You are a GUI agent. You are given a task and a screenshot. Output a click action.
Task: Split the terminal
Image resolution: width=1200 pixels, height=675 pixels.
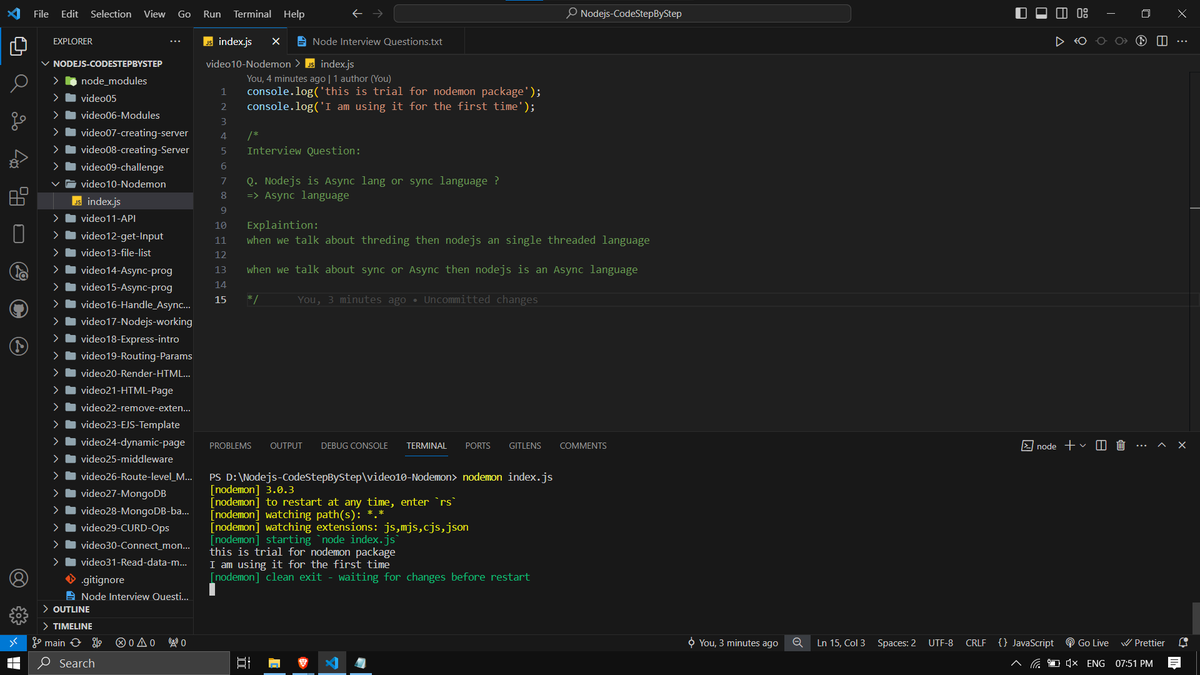point(1100,446)
